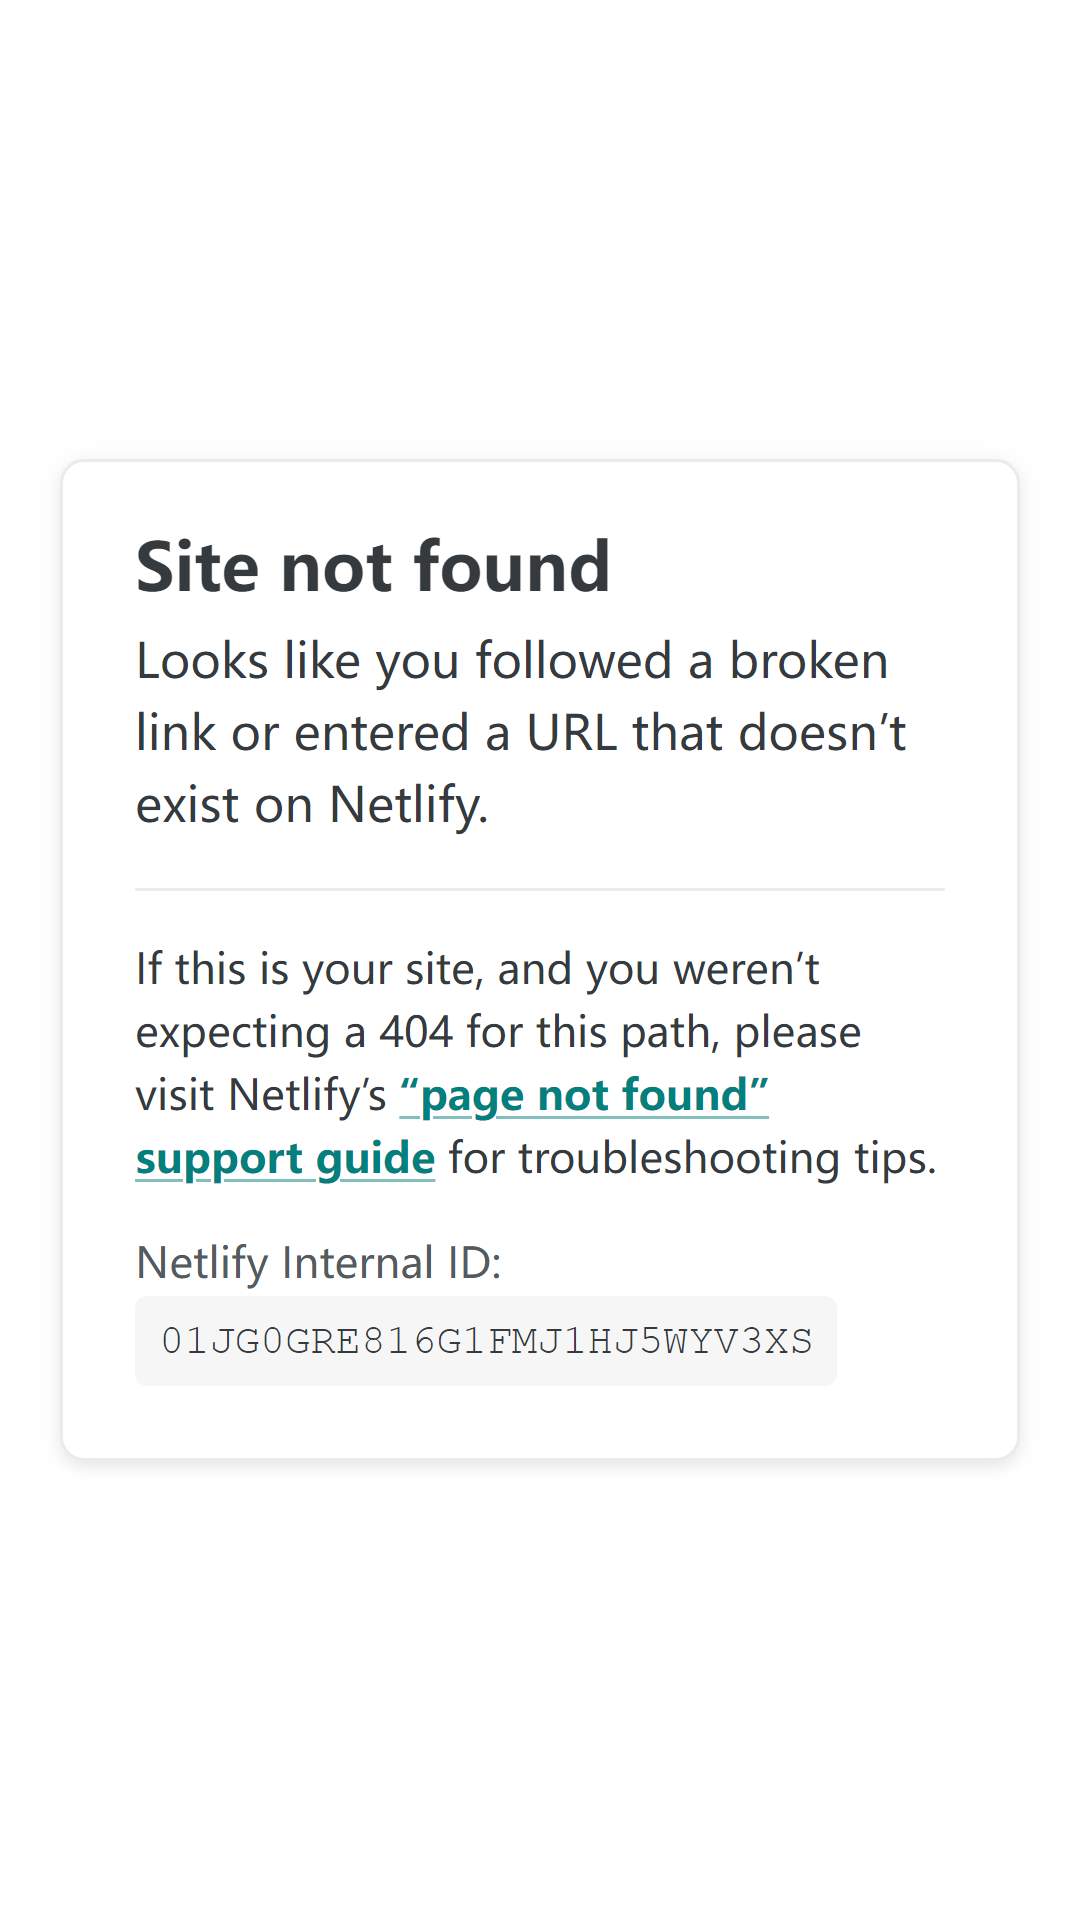Open the "page not found" link

pos(584,1095)
